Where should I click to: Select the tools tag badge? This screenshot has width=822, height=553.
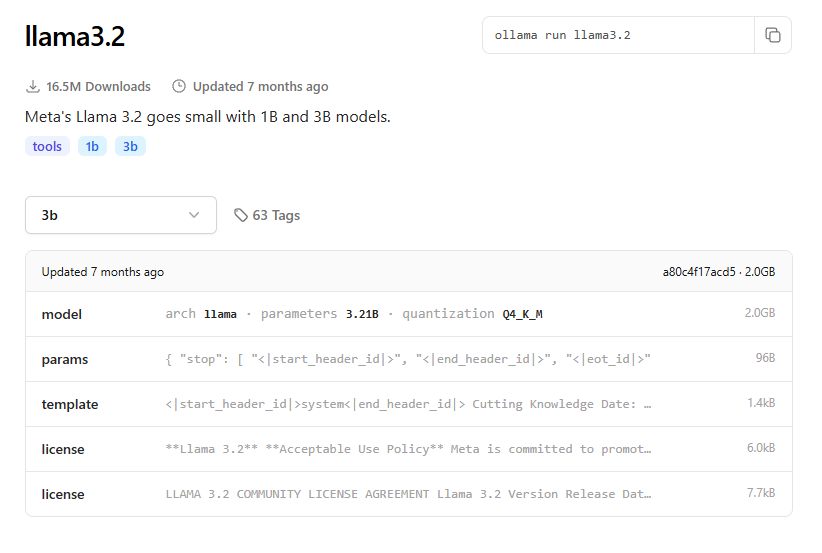coord(47,146)
